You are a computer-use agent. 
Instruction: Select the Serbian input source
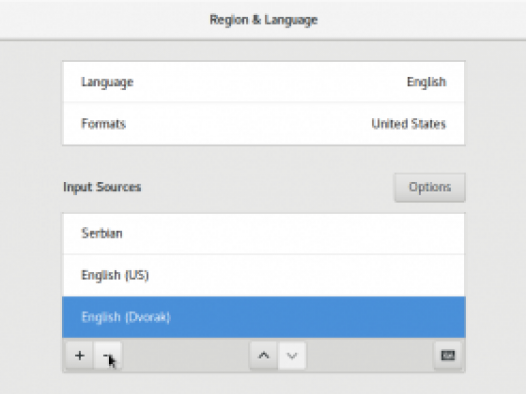(x=264, y=233)
